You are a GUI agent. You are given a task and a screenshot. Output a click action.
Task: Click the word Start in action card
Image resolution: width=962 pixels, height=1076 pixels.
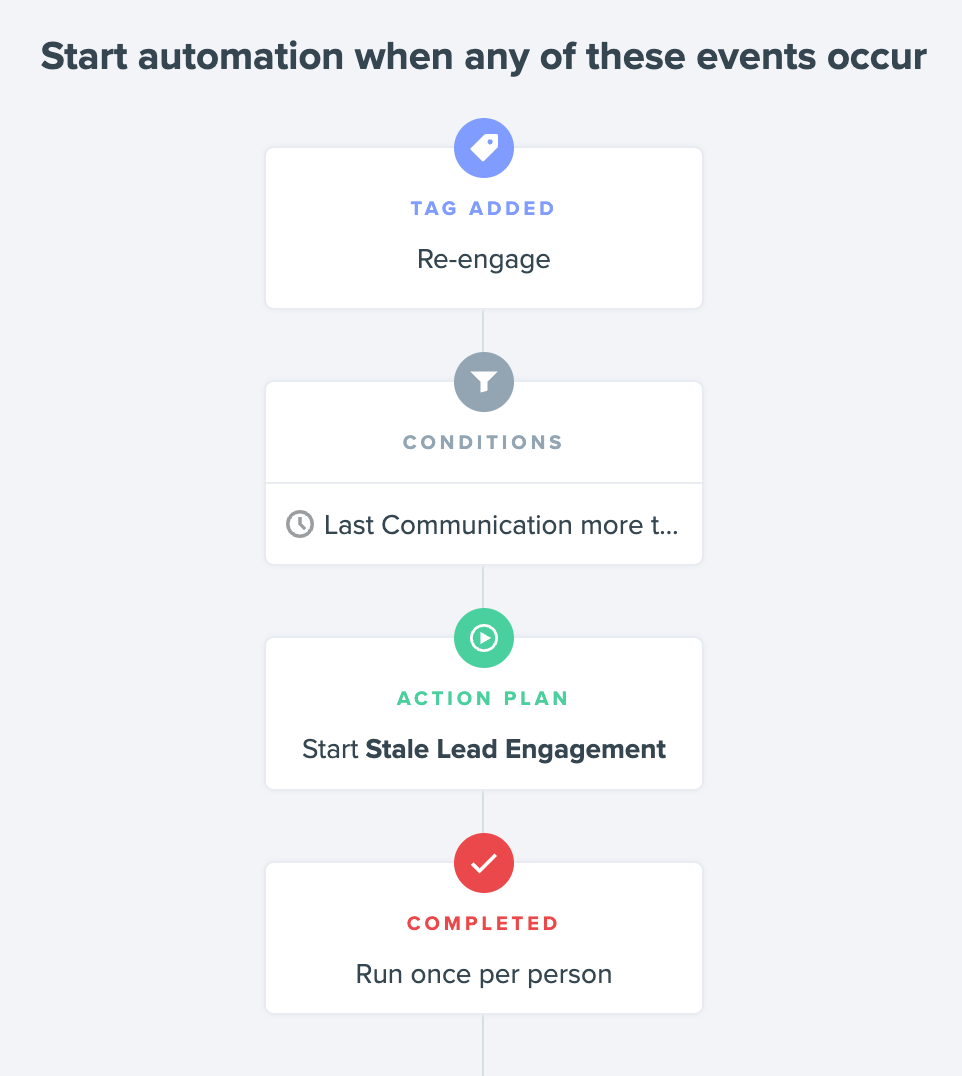pyautogui.click(x=330, y=749)
